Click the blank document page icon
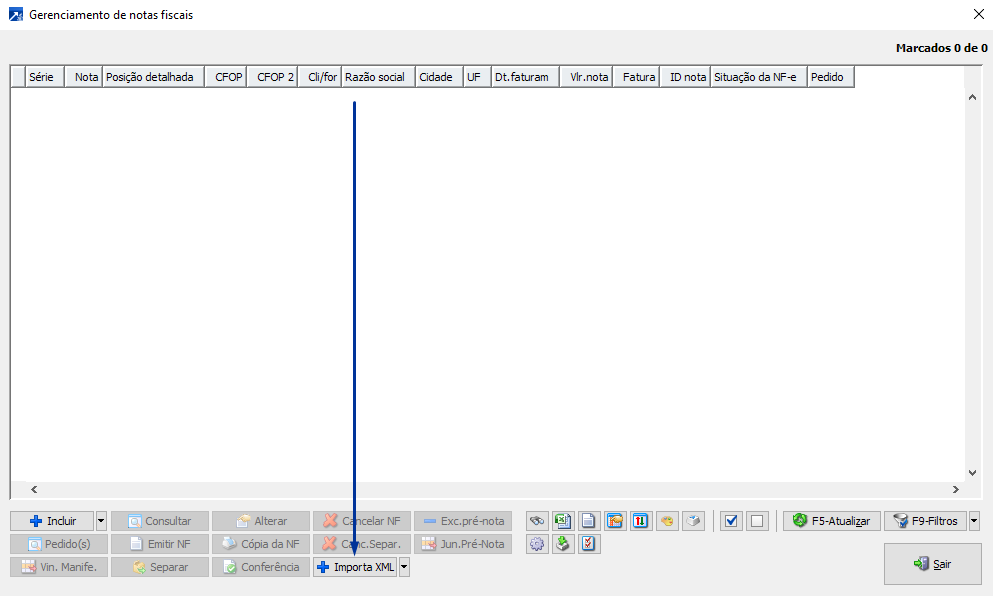 (x=589, y=521)
